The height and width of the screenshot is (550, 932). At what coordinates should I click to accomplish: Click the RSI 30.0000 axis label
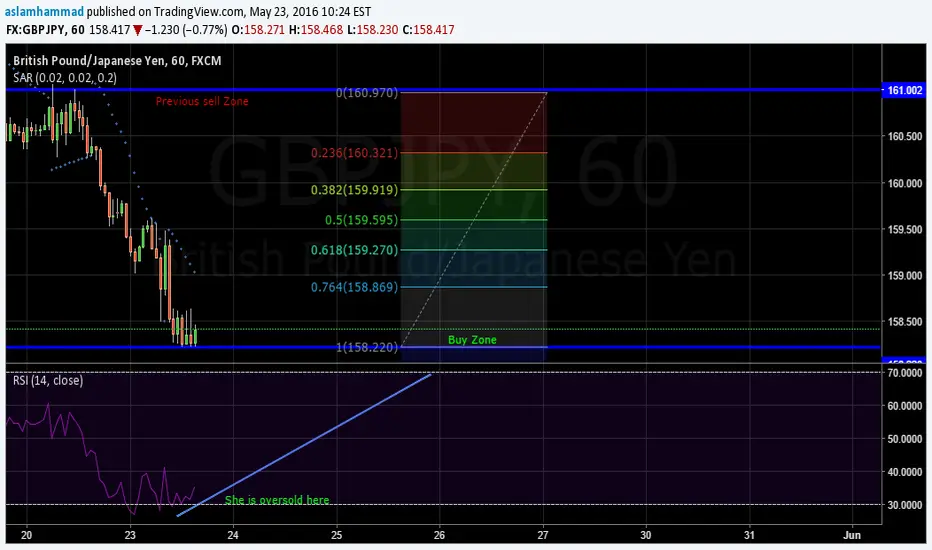905,505
